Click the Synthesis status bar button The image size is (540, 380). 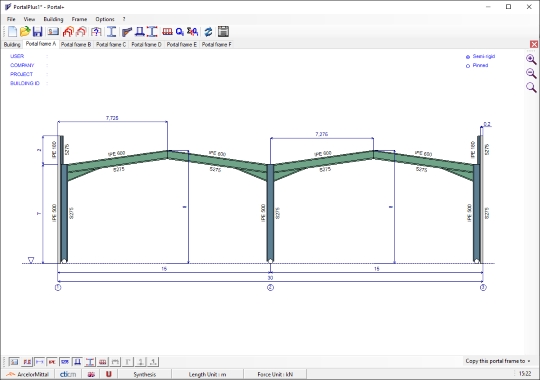(x=145, y=374)
